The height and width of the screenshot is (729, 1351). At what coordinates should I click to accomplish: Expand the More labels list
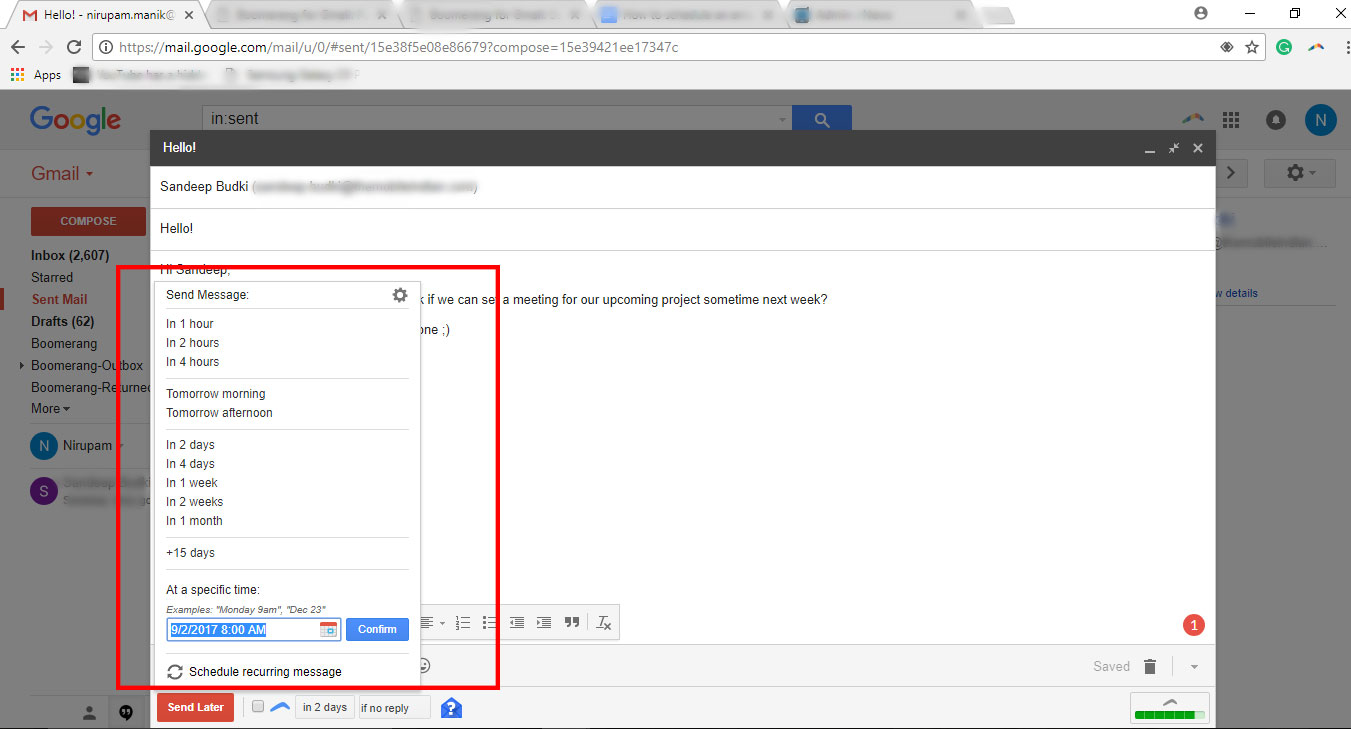[50, 408]
